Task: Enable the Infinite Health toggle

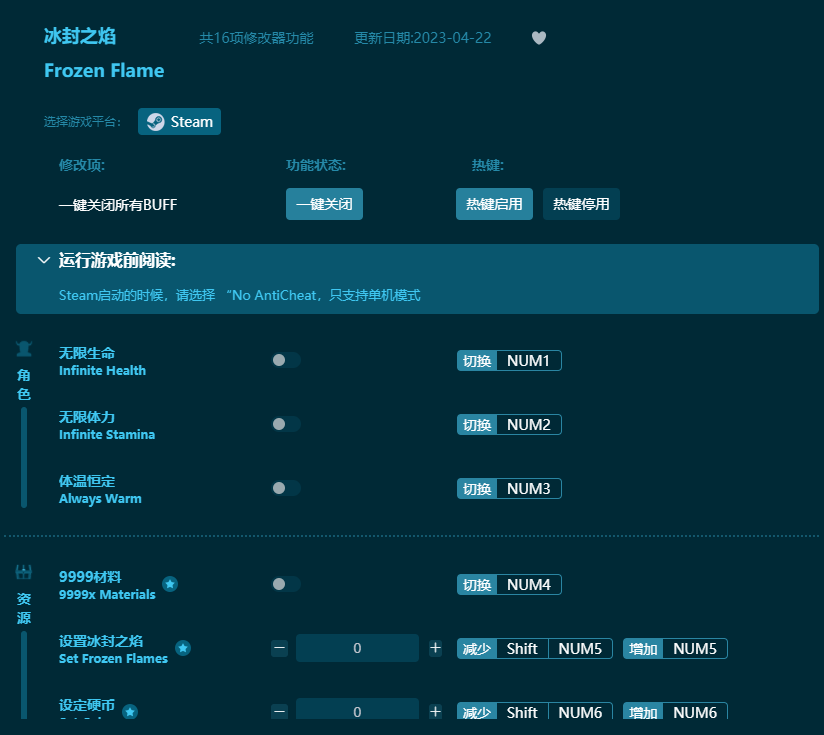Action: pyautogui.click(x=286, y=360)
